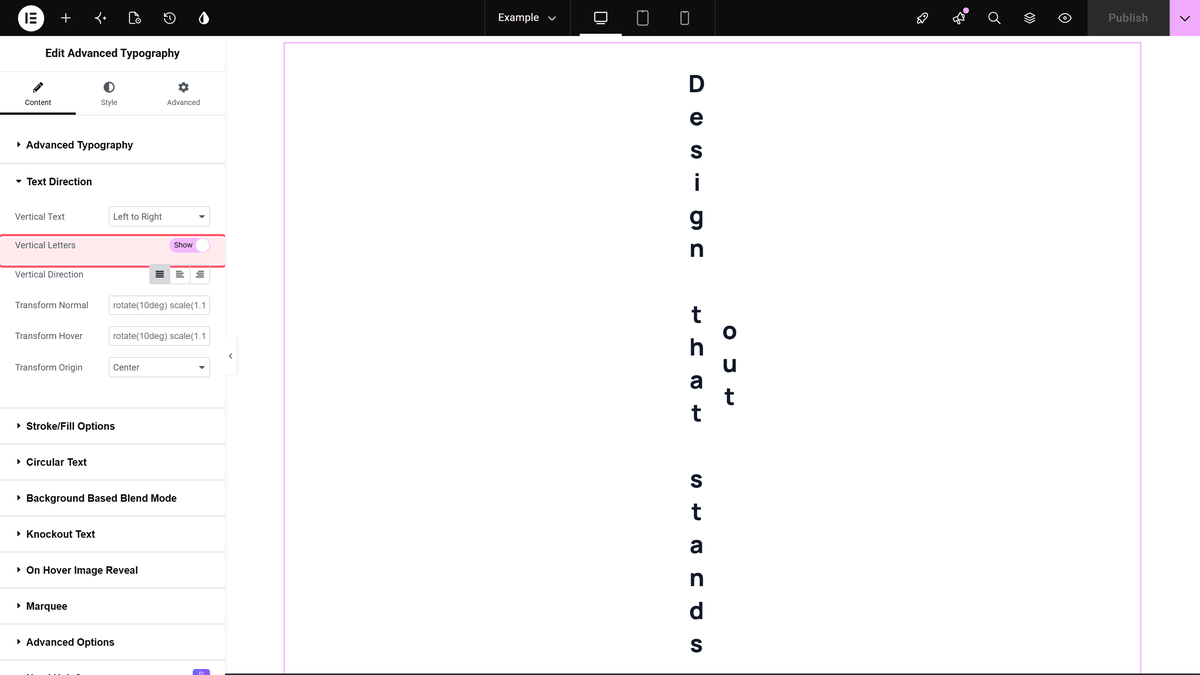The width and height of the screenshot is (1200, 675).
Task: Expand the On Hover Image Reveal section
Action: (x=112, y=570)
